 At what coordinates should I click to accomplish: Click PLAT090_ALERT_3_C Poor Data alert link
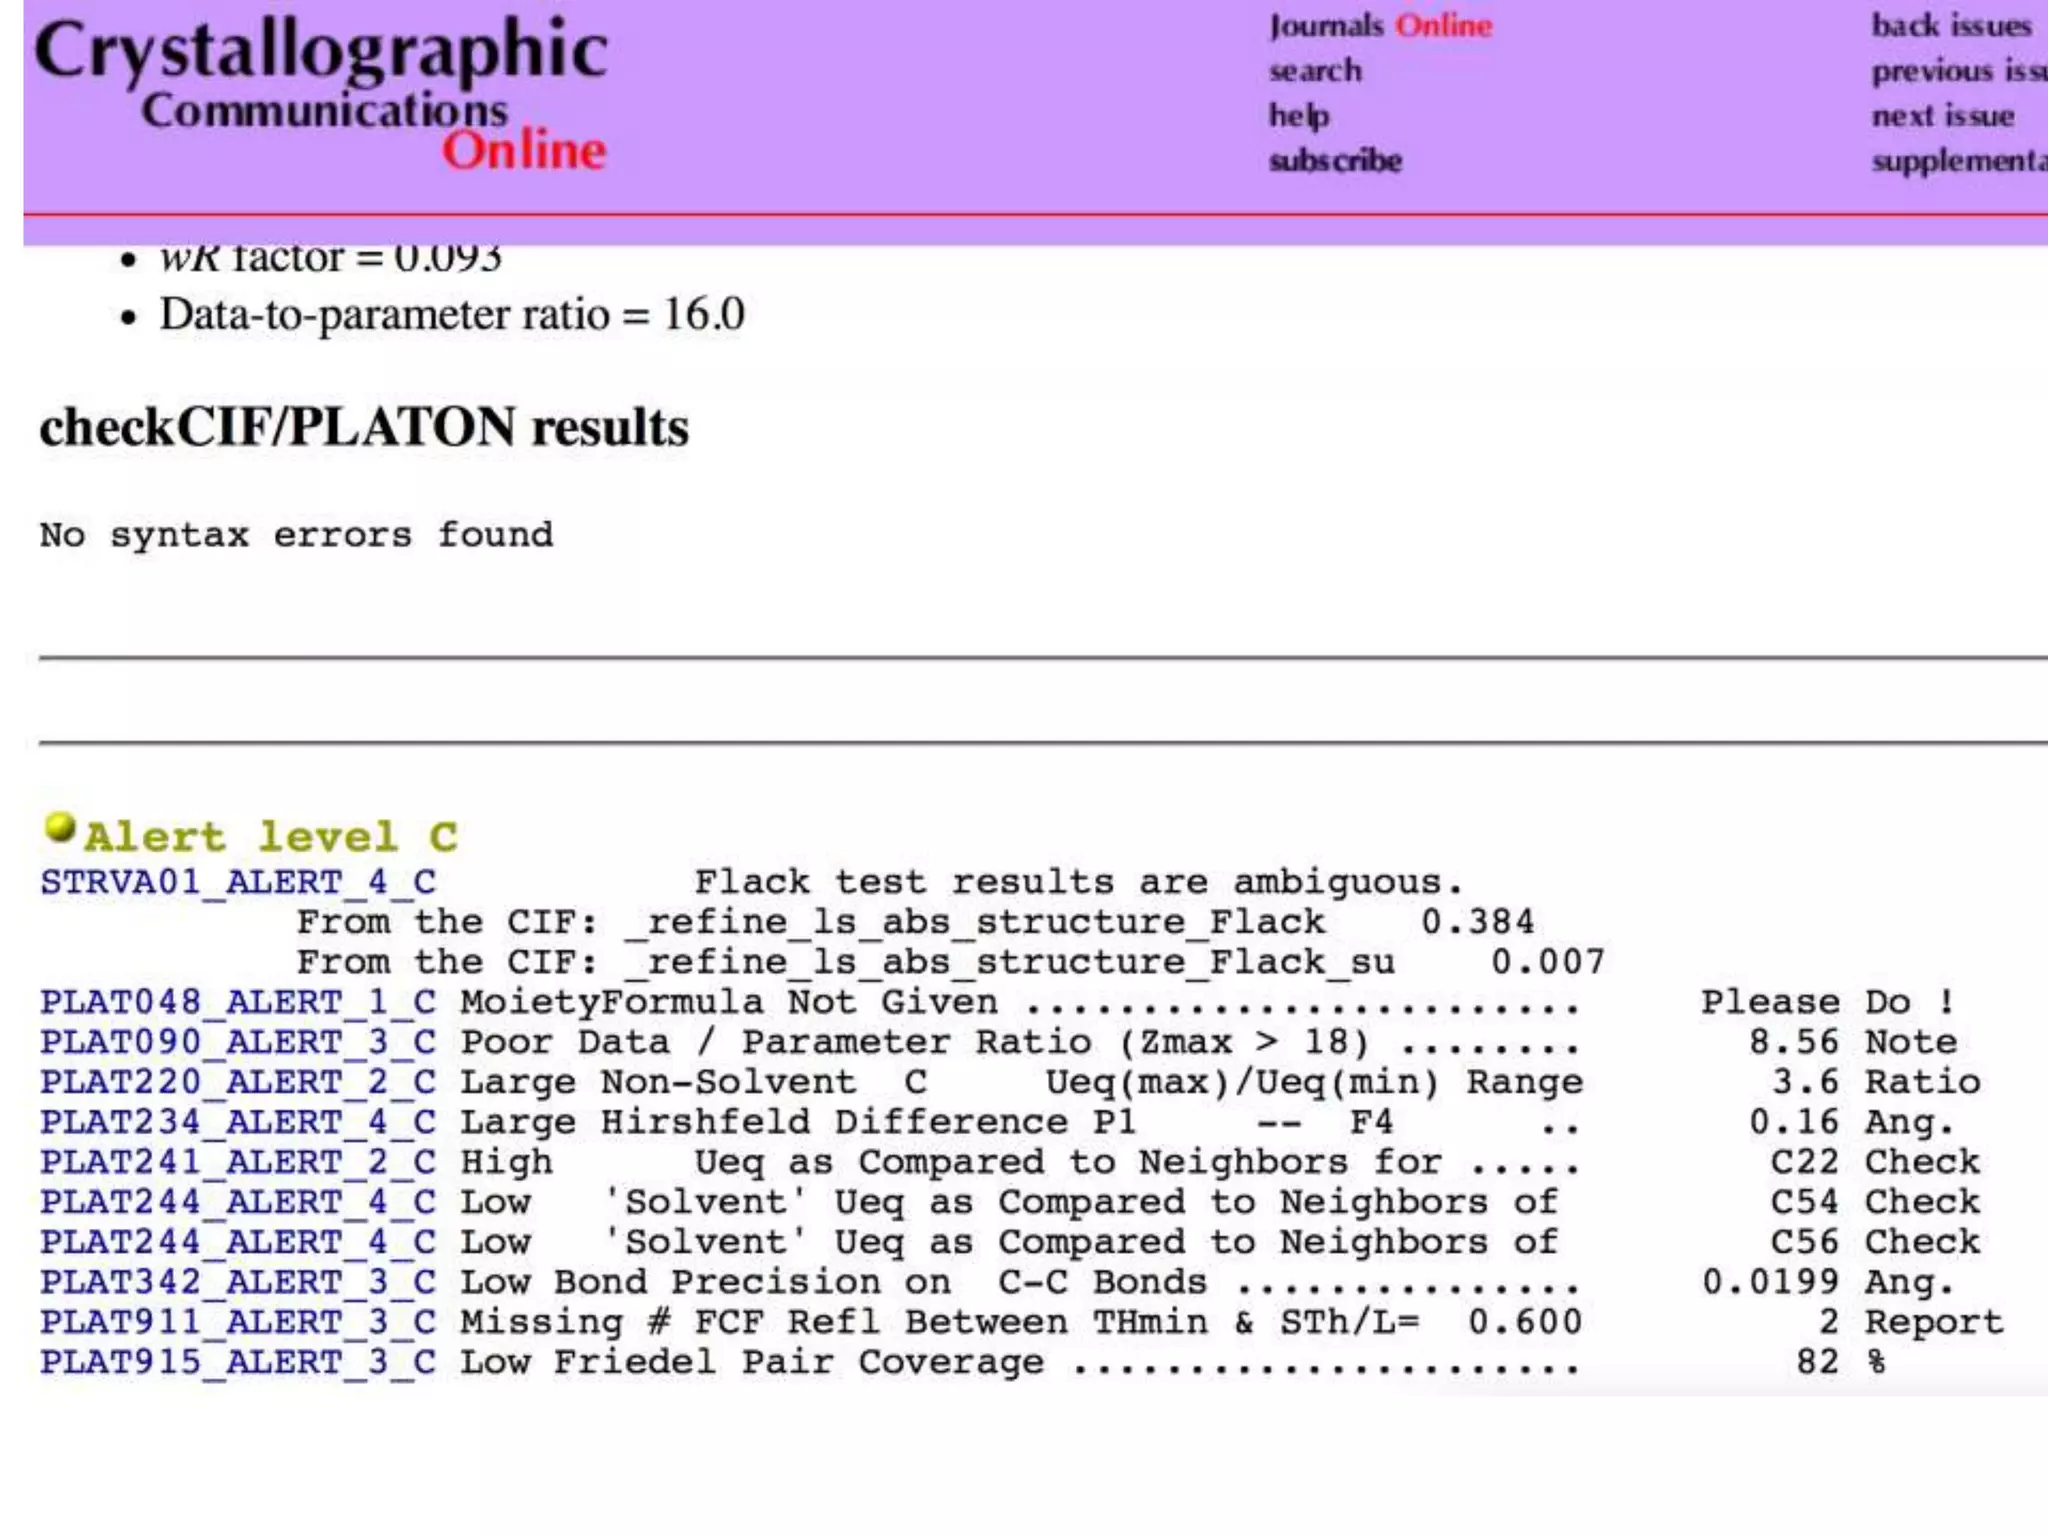[238, 1043]
